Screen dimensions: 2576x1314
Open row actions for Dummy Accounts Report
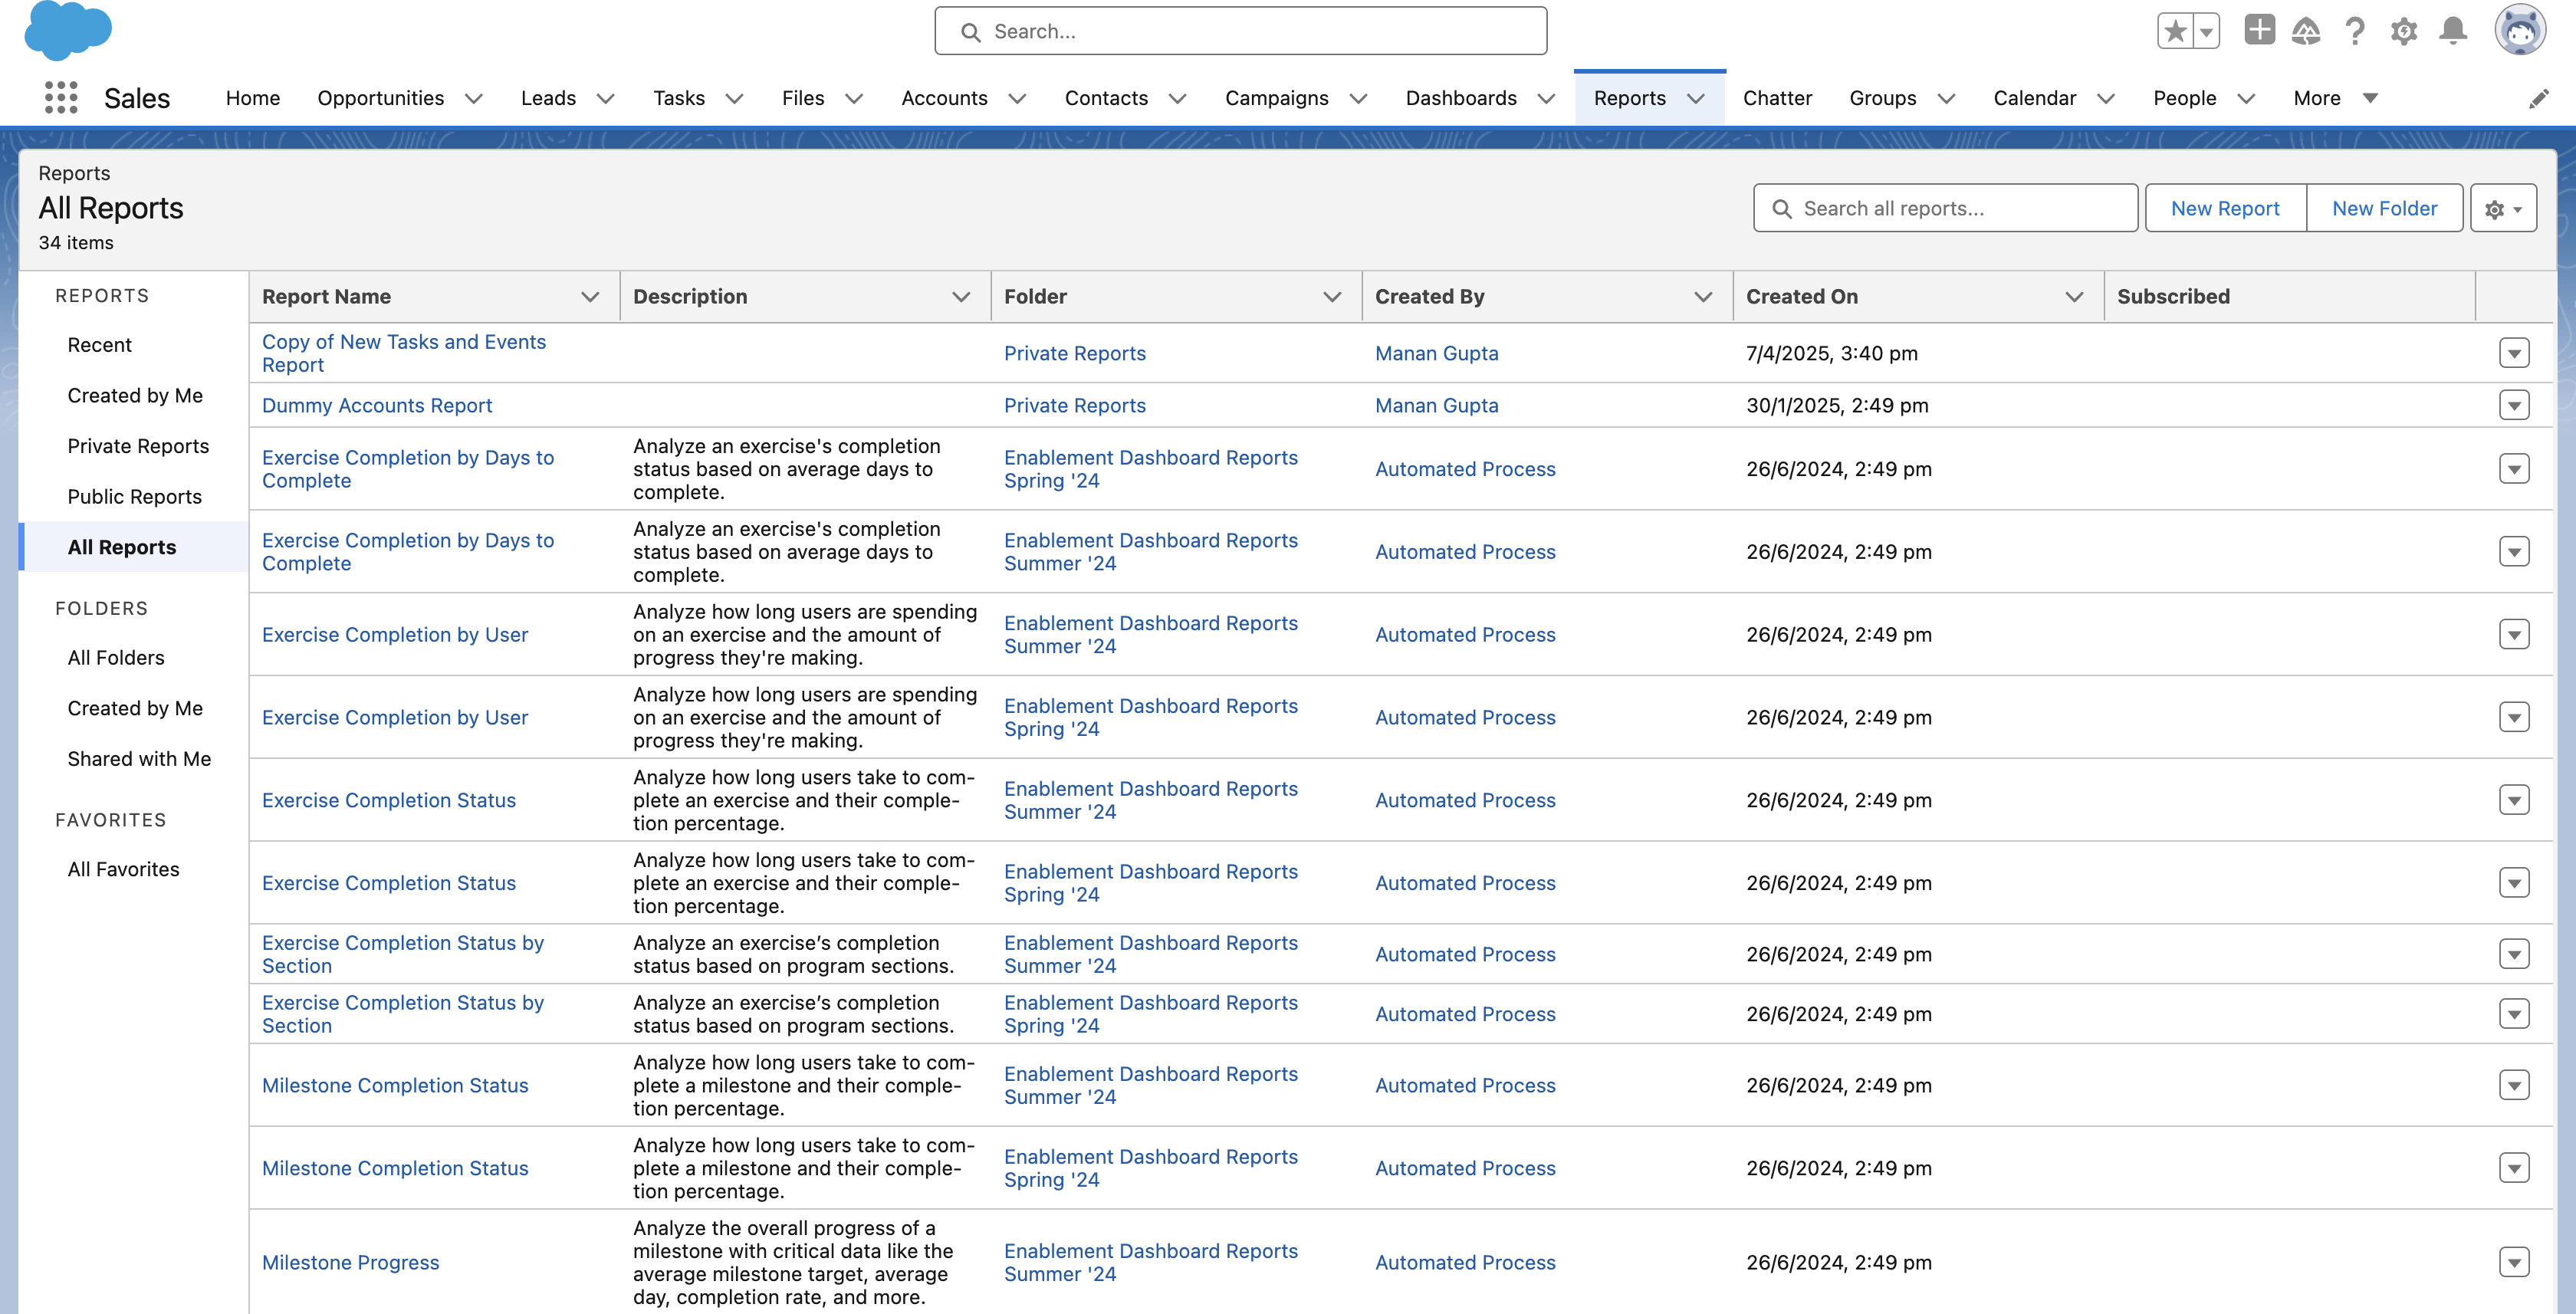coord(2513,405)
